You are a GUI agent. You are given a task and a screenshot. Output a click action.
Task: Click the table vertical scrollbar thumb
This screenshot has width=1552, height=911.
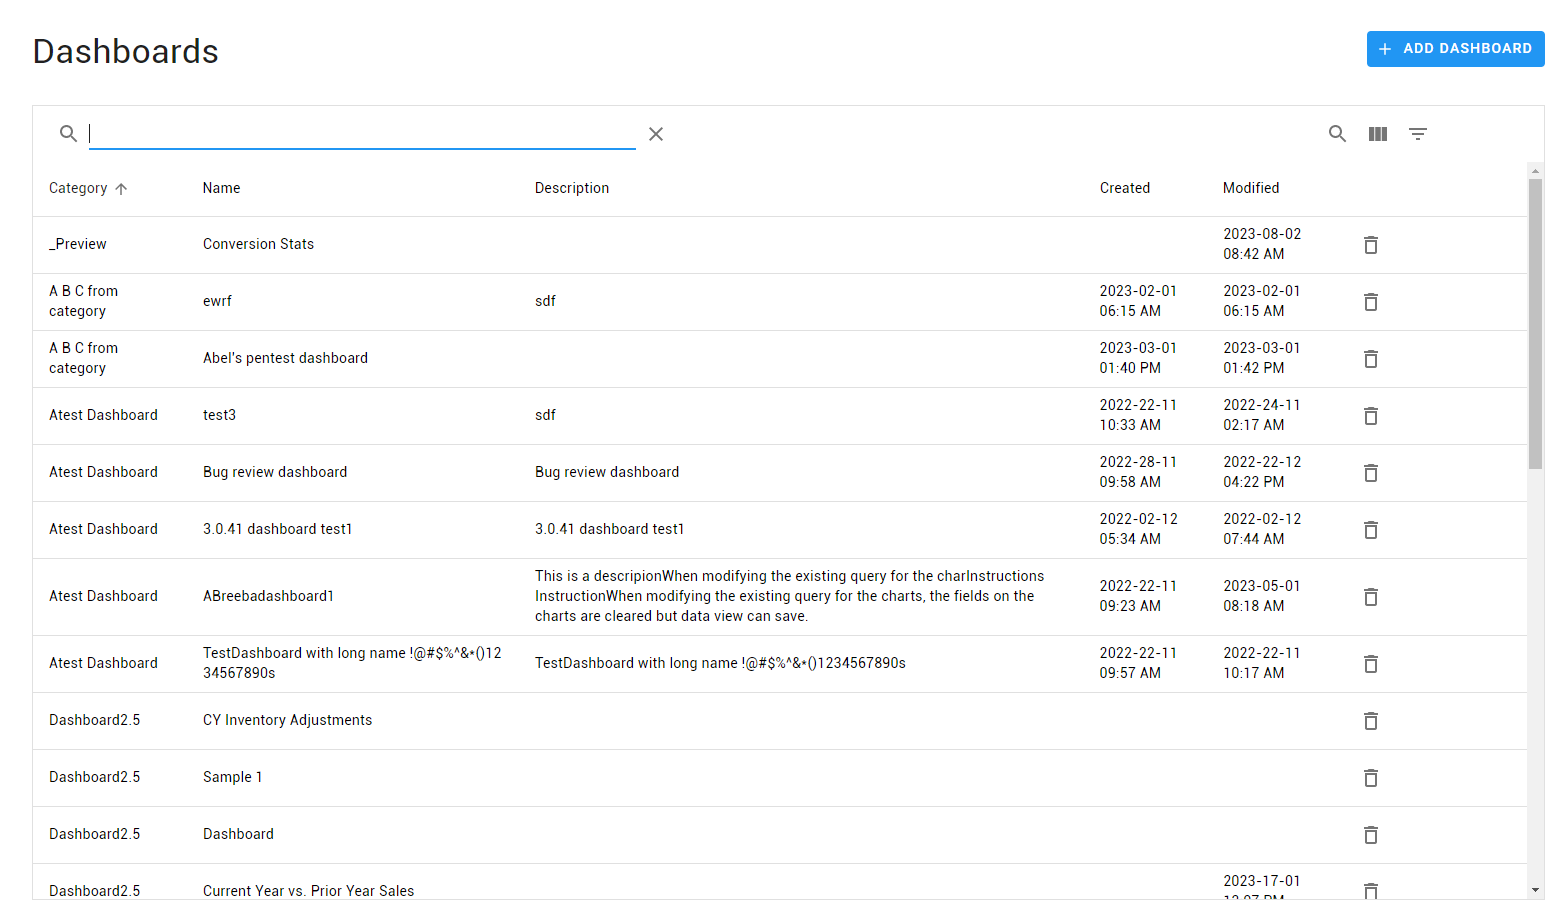point(1535,324)
